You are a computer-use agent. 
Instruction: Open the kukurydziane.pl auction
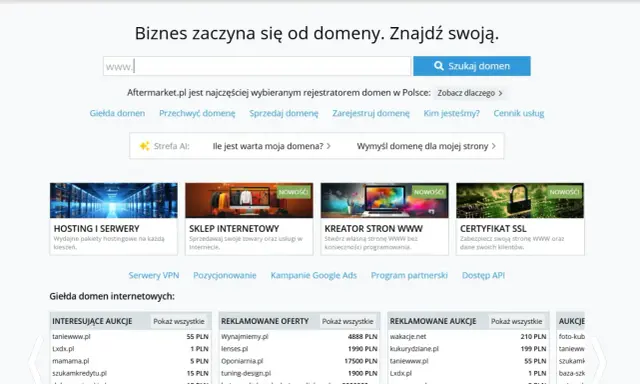point(414,349)
